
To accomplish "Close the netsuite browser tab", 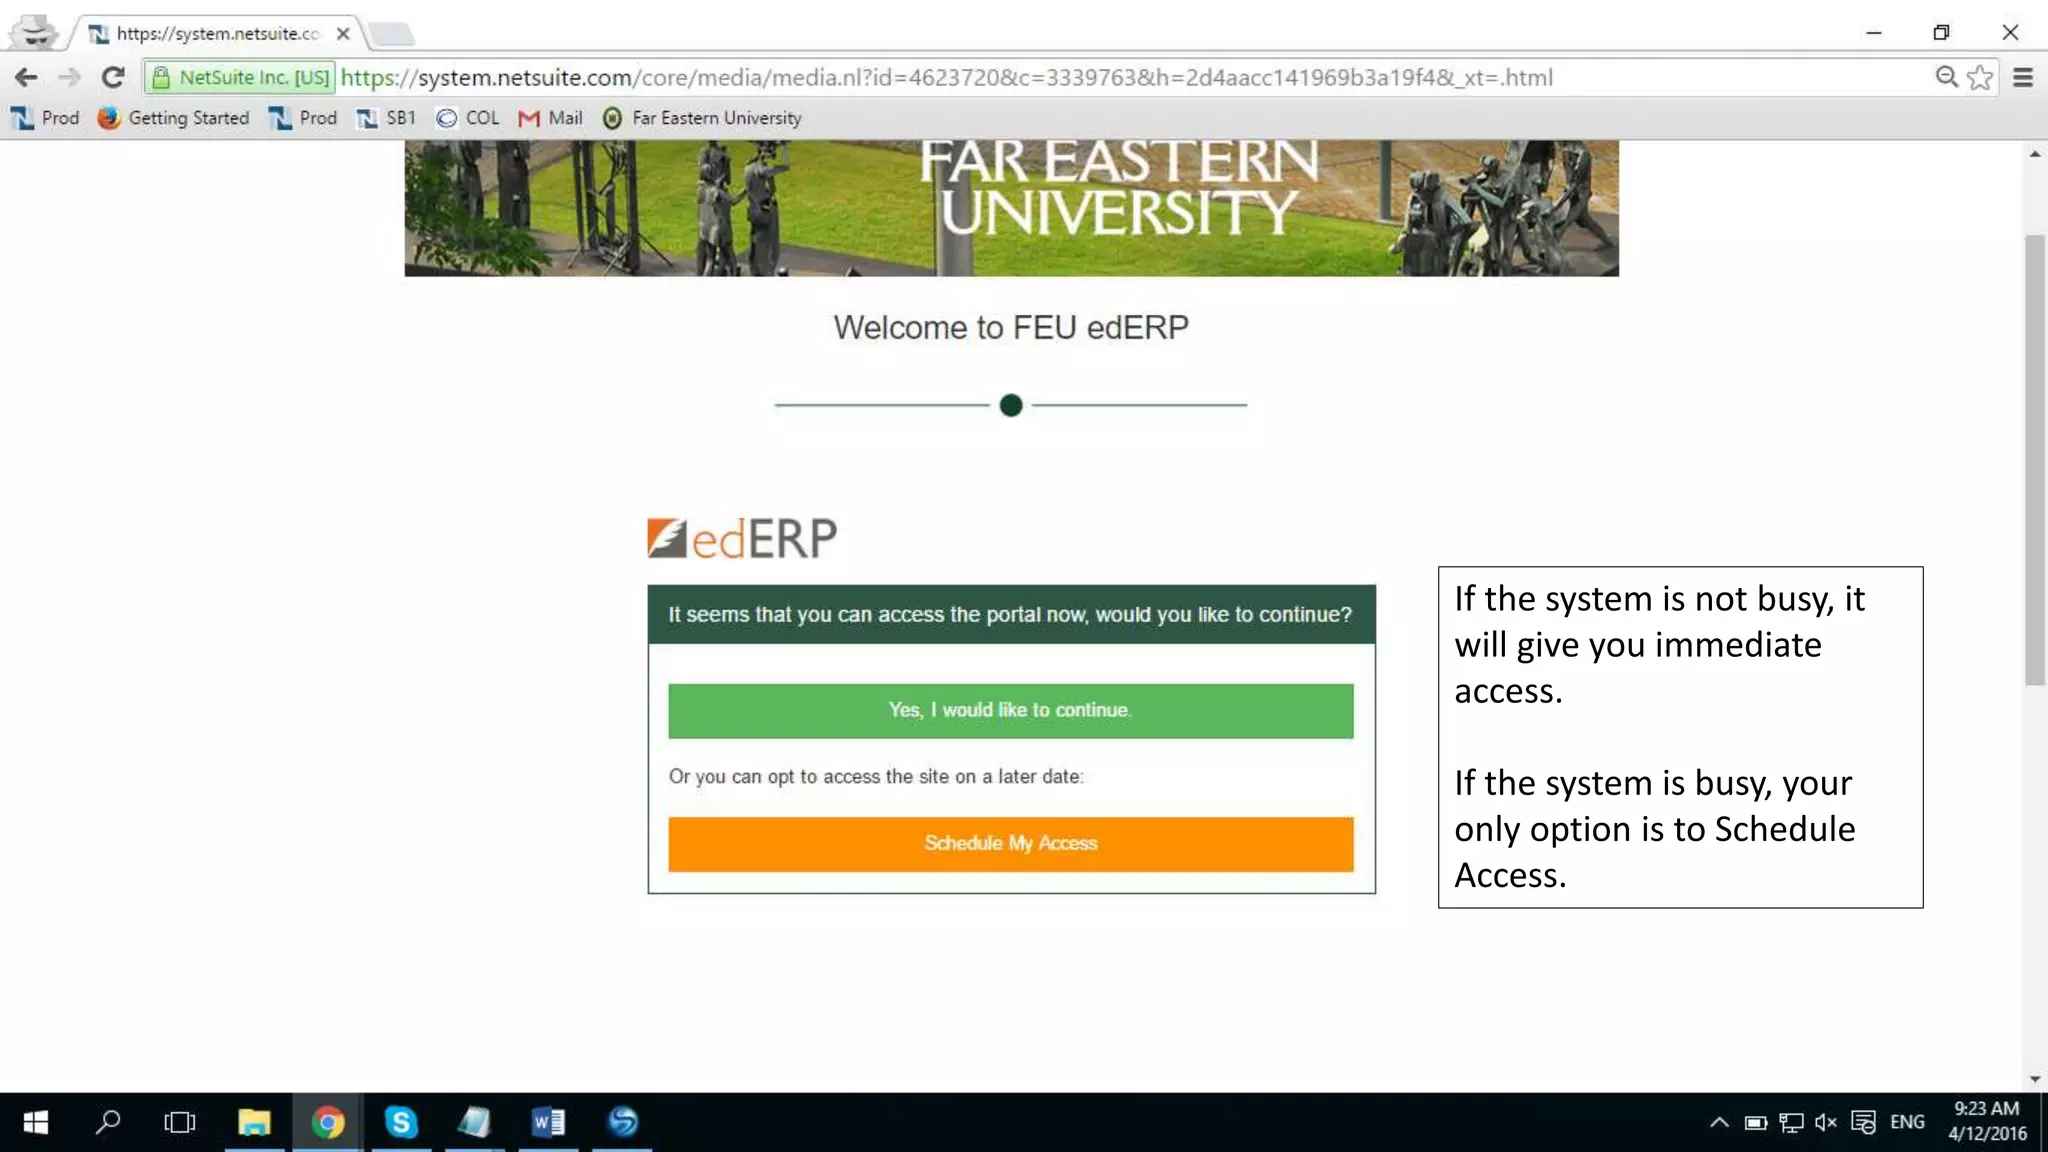I will coord(343,33).
